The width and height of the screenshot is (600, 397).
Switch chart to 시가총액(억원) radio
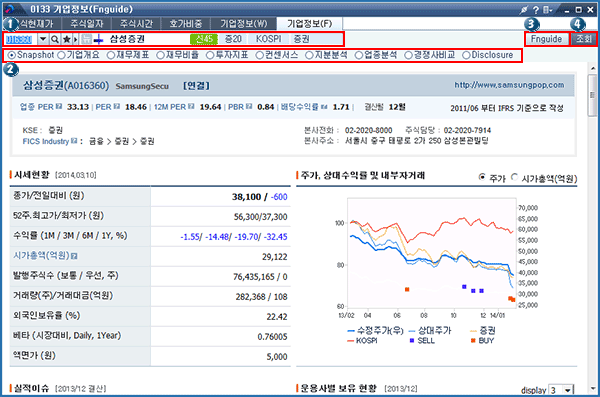click(514, 177)
